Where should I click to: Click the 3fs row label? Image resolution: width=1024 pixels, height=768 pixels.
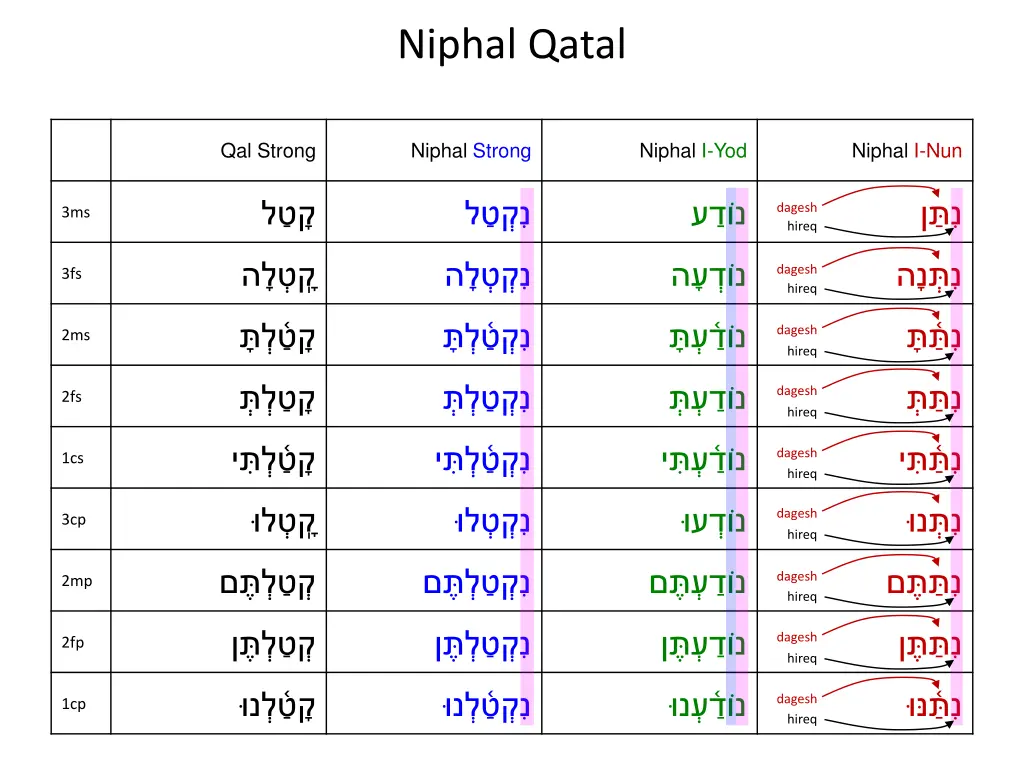[72, 274]
